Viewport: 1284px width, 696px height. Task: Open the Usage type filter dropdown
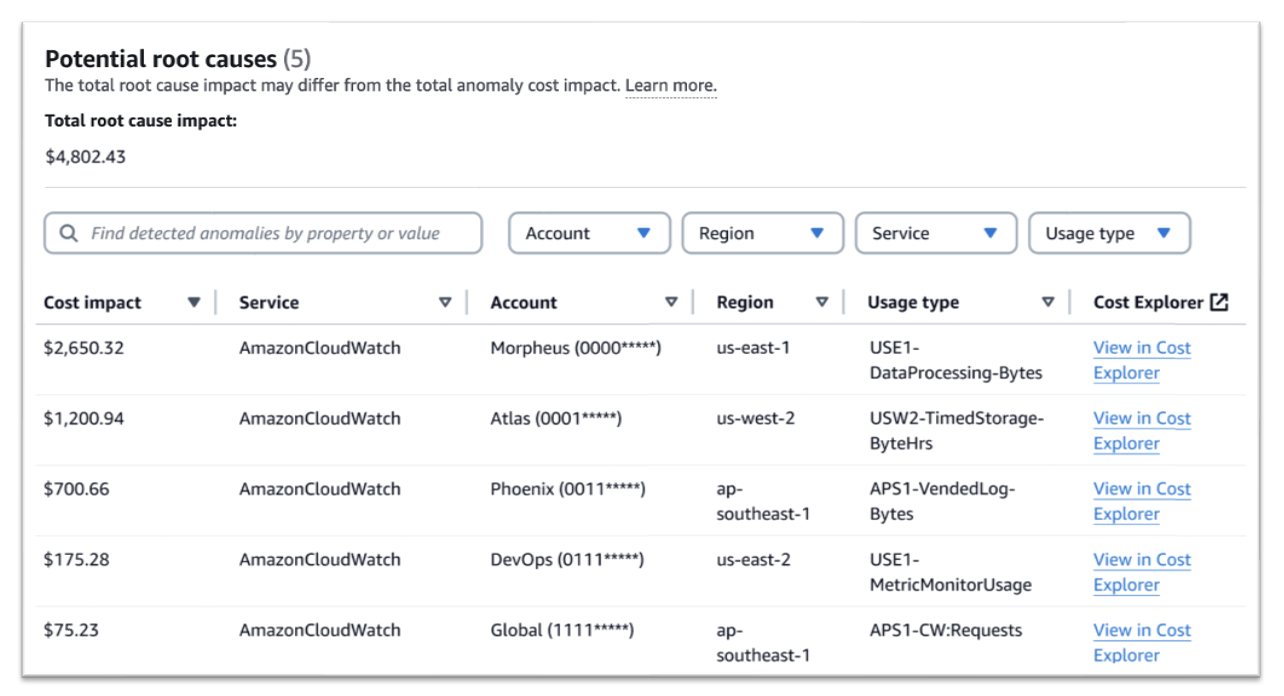[x=1108, y=232]
